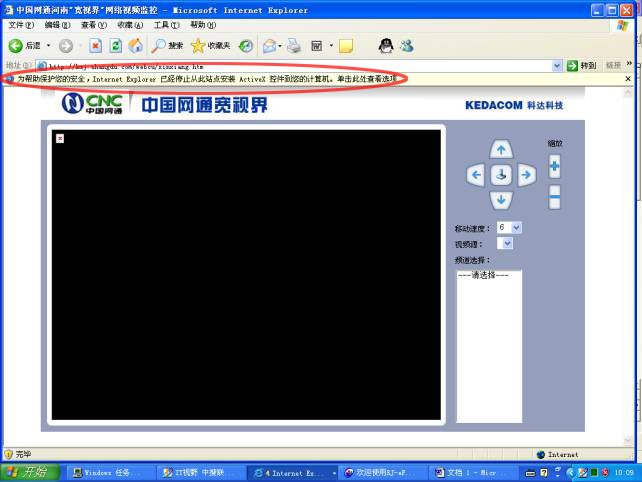Viewport: 642px width, 482px height.
Task: Pan the camera right with the right arrow
Action: pyautogui.click(x=527, y=175)
